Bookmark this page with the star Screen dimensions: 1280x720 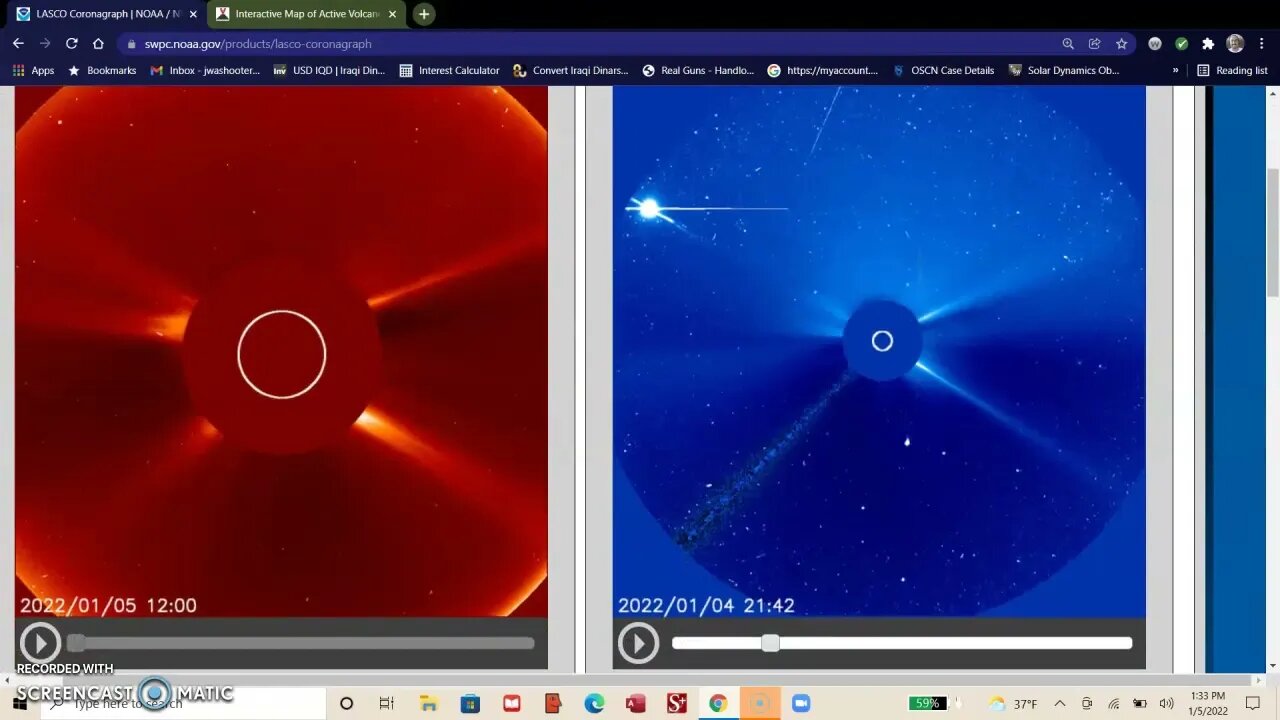[x=1122, y=44]
